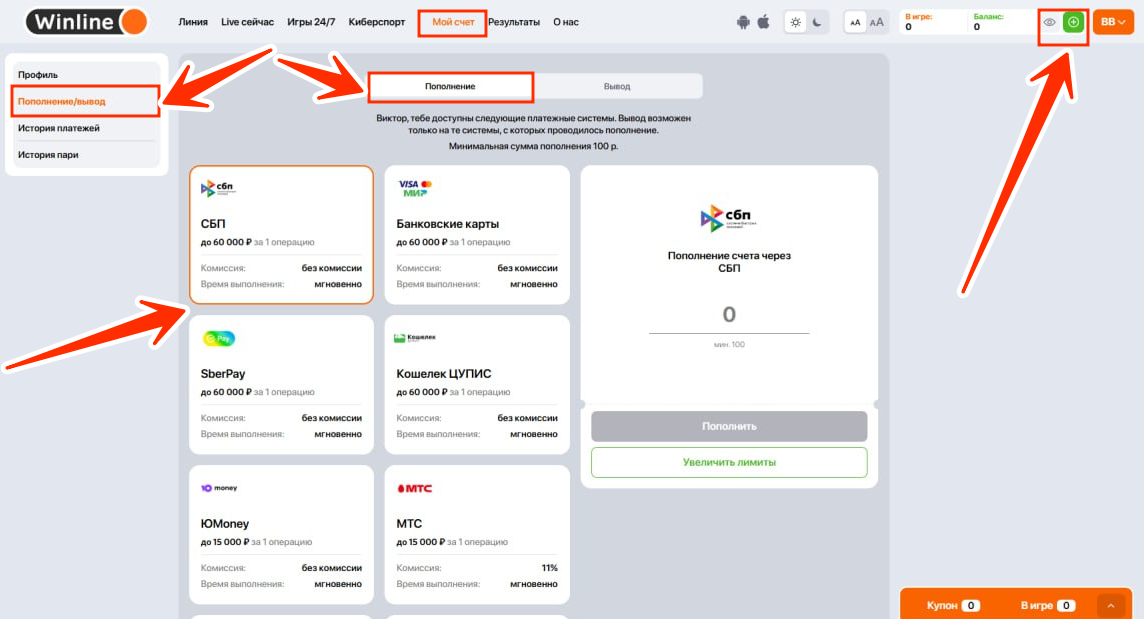The height and width of the screenshot is (619, 1144).
Task: Open the BB user account dropdown
Action: coord(1113,22)
